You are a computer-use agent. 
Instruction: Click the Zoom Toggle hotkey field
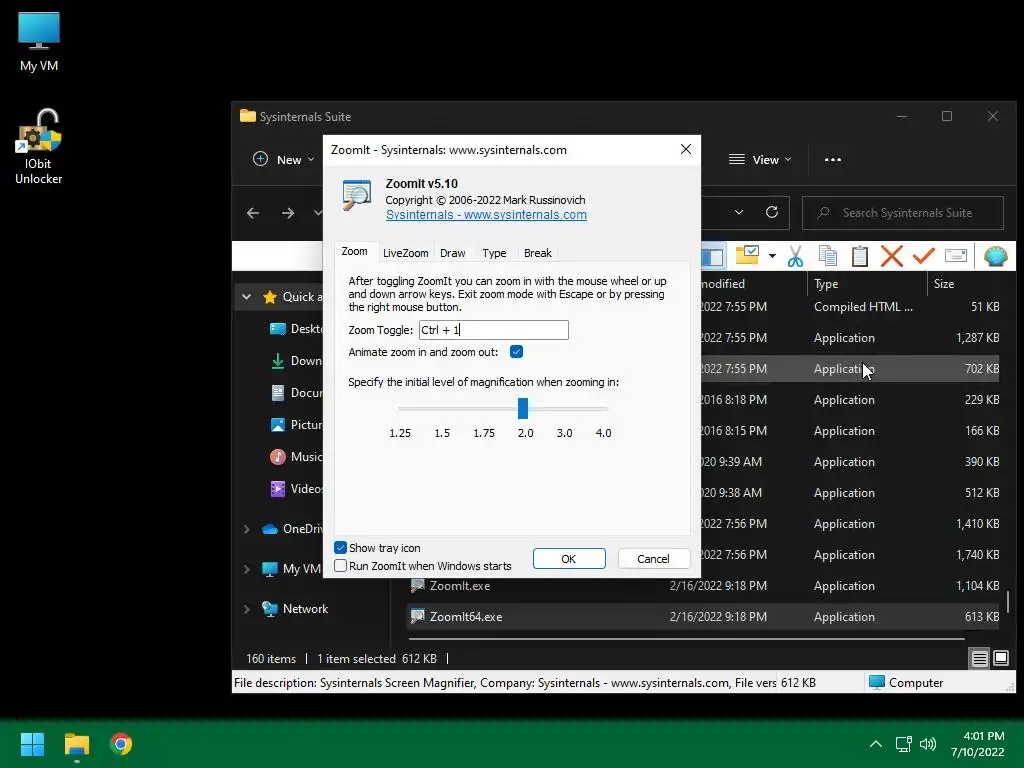tap(494, 330)
